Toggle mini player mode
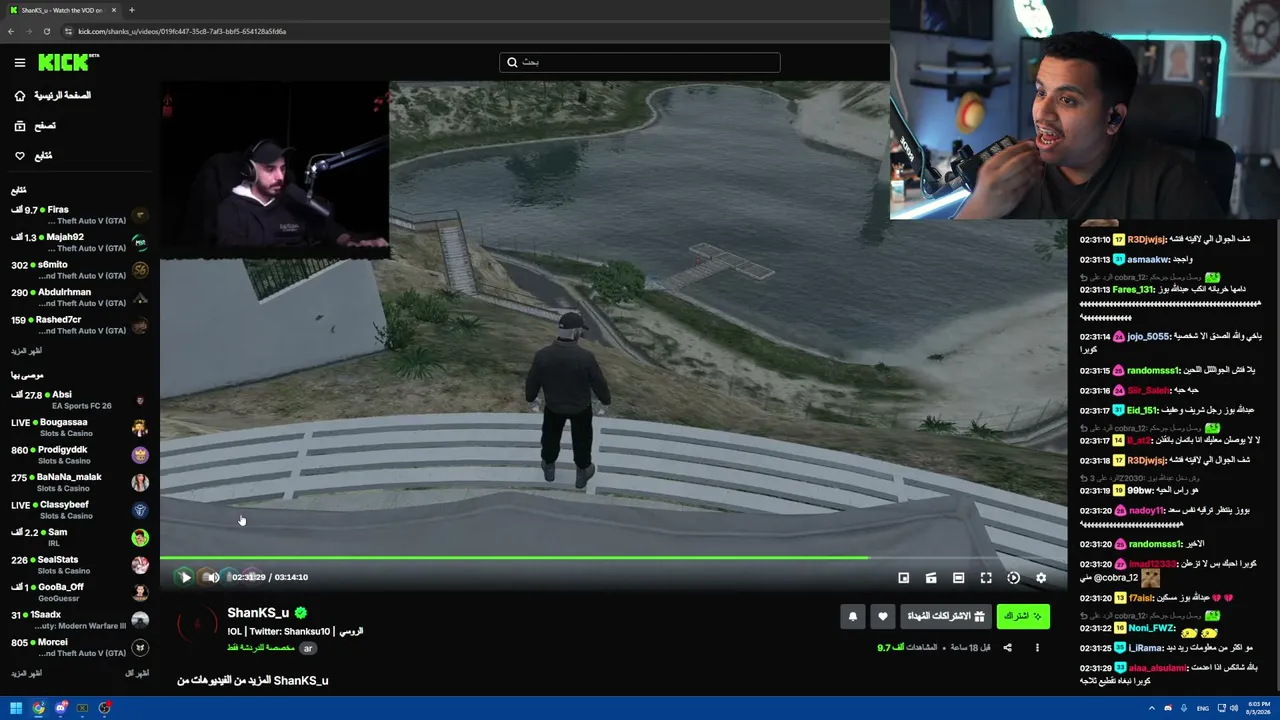The image size is (1280, 720). pyautogui.click(x=904, y=578)
